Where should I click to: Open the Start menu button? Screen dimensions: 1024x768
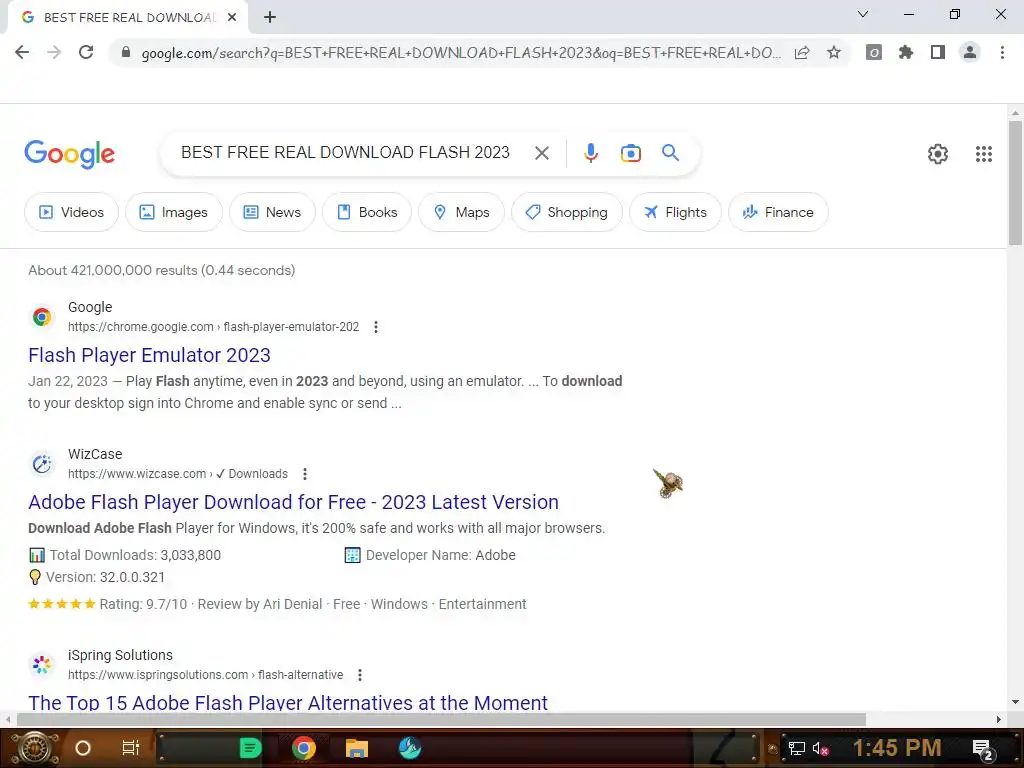tap(35, 748)
